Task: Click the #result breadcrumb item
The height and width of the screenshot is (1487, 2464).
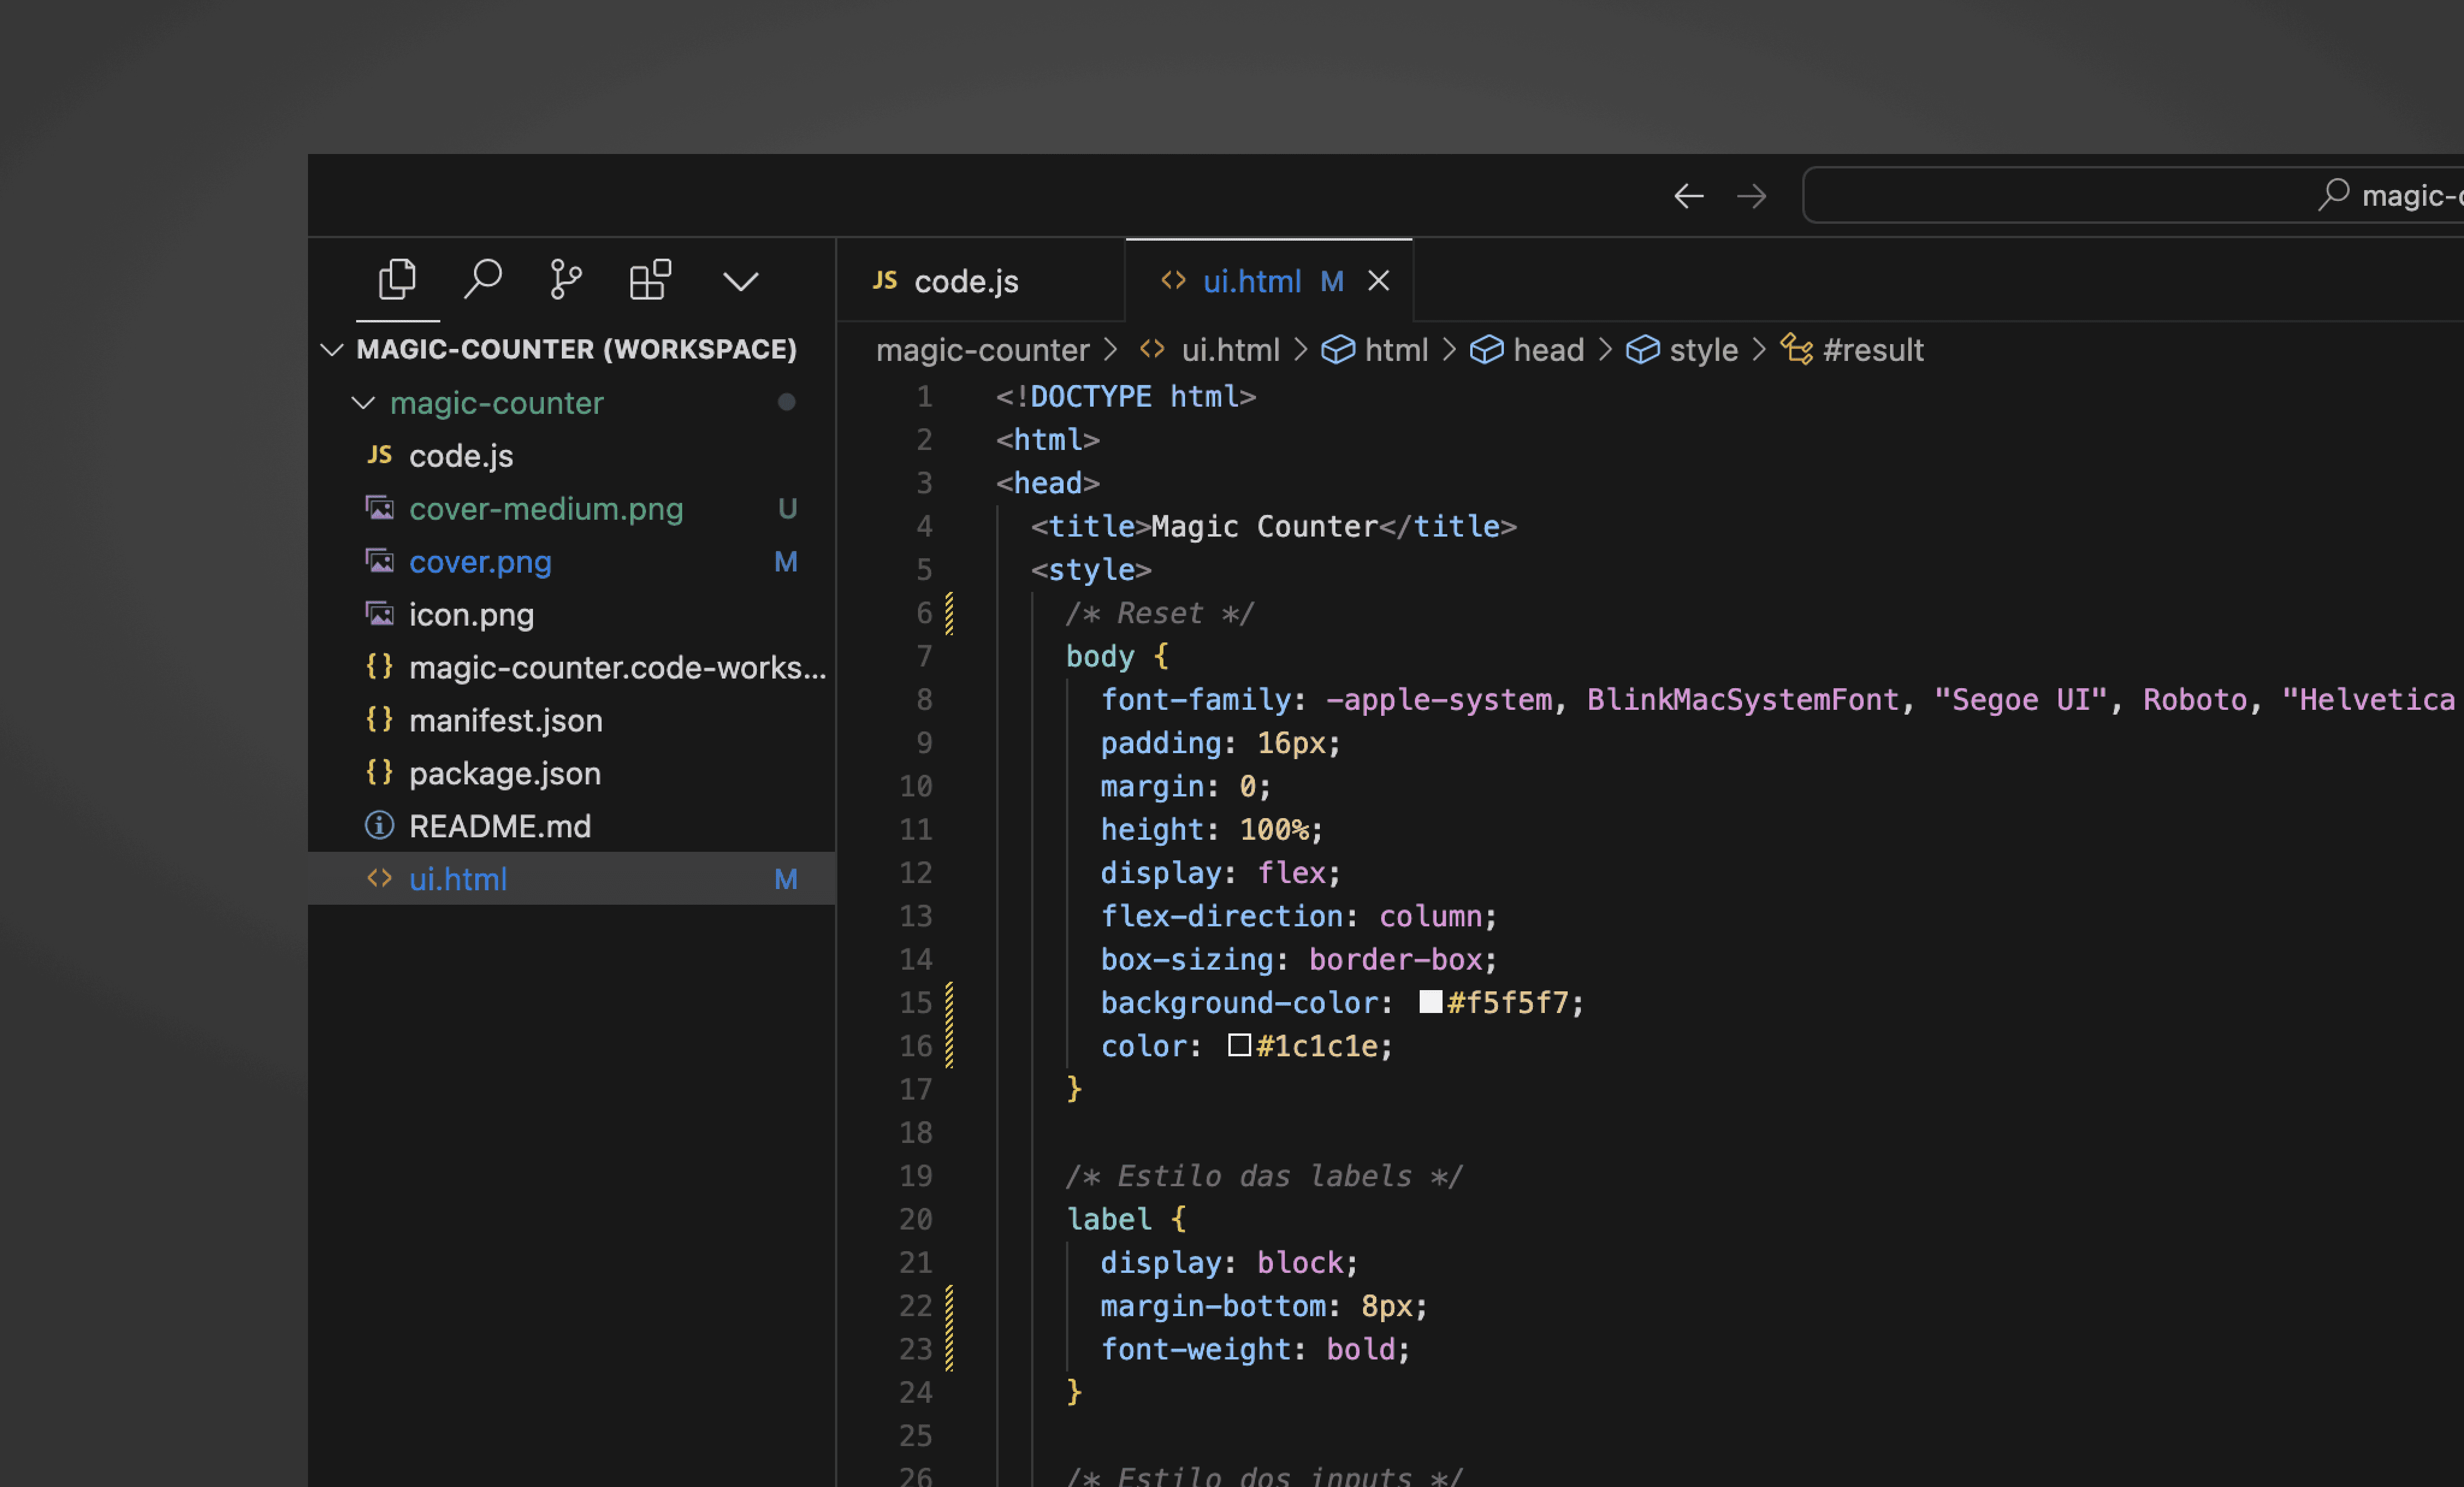Action: [x=1872, y=350]
